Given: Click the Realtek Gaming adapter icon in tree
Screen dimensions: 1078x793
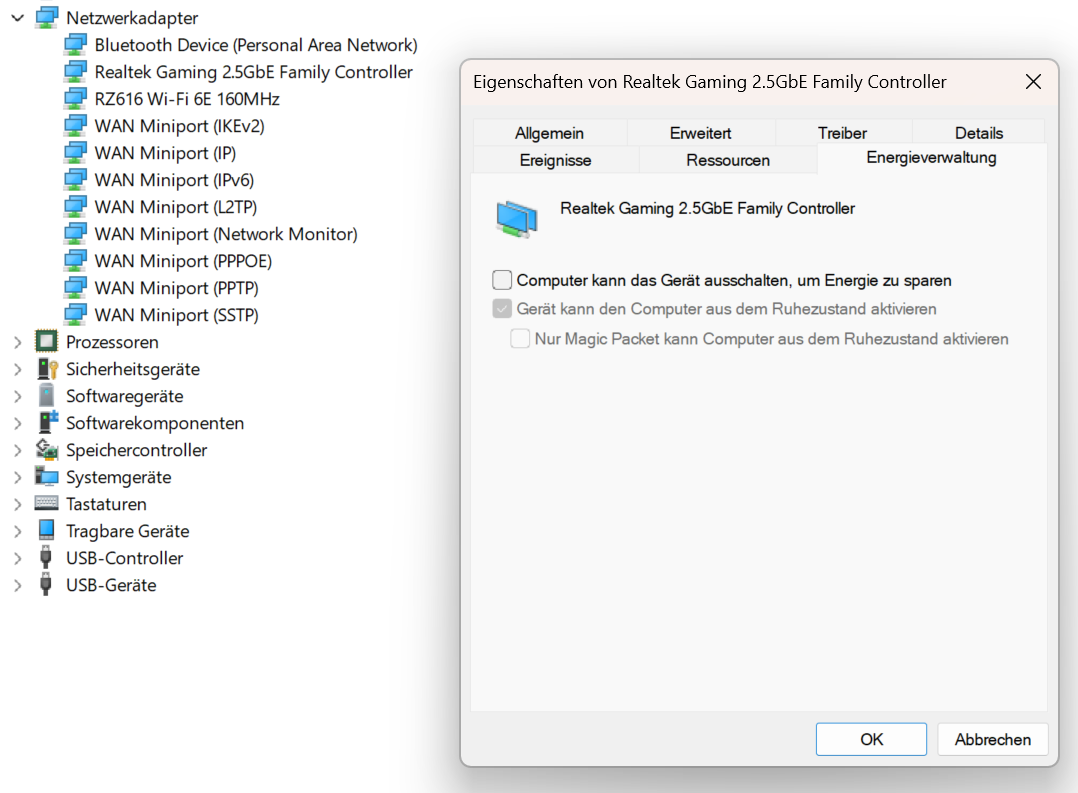Looking at the screenshot, I should coord(75,72).
